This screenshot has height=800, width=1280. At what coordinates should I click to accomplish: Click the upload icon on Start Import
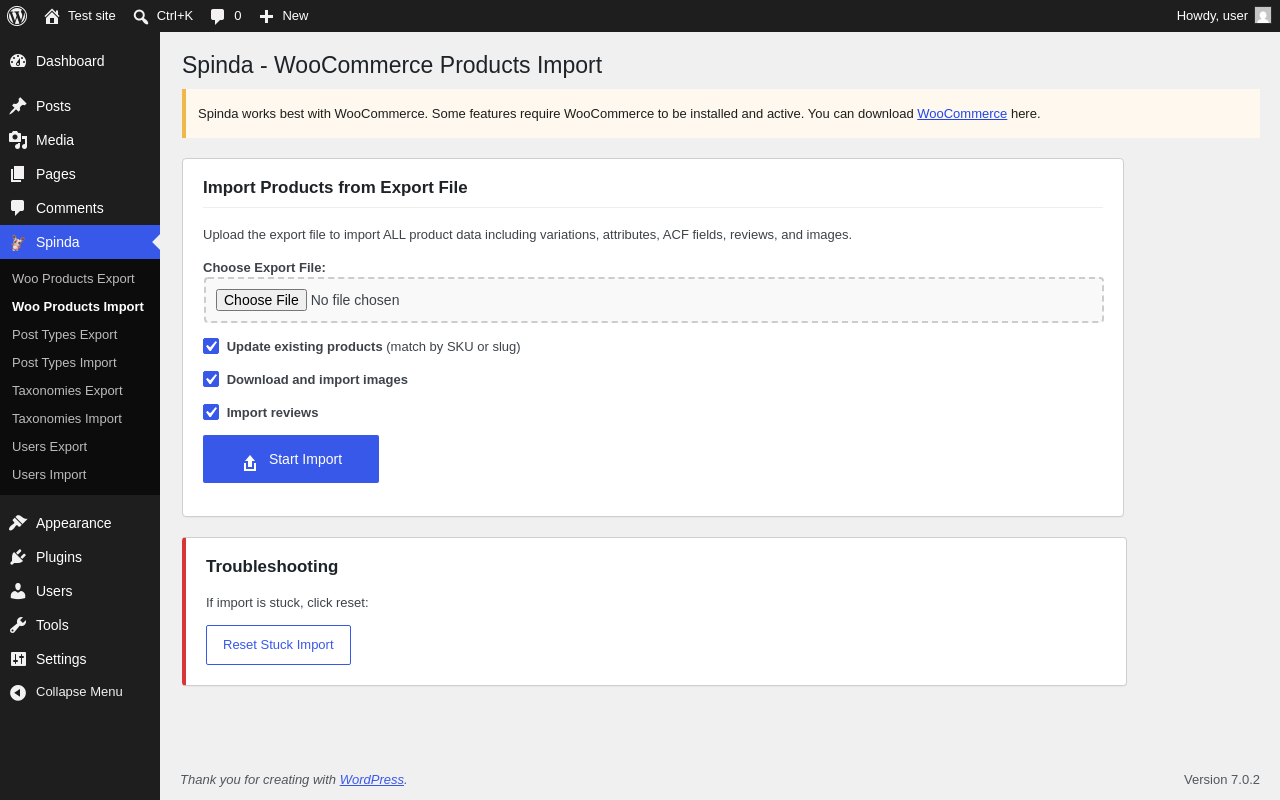(250, 463)
